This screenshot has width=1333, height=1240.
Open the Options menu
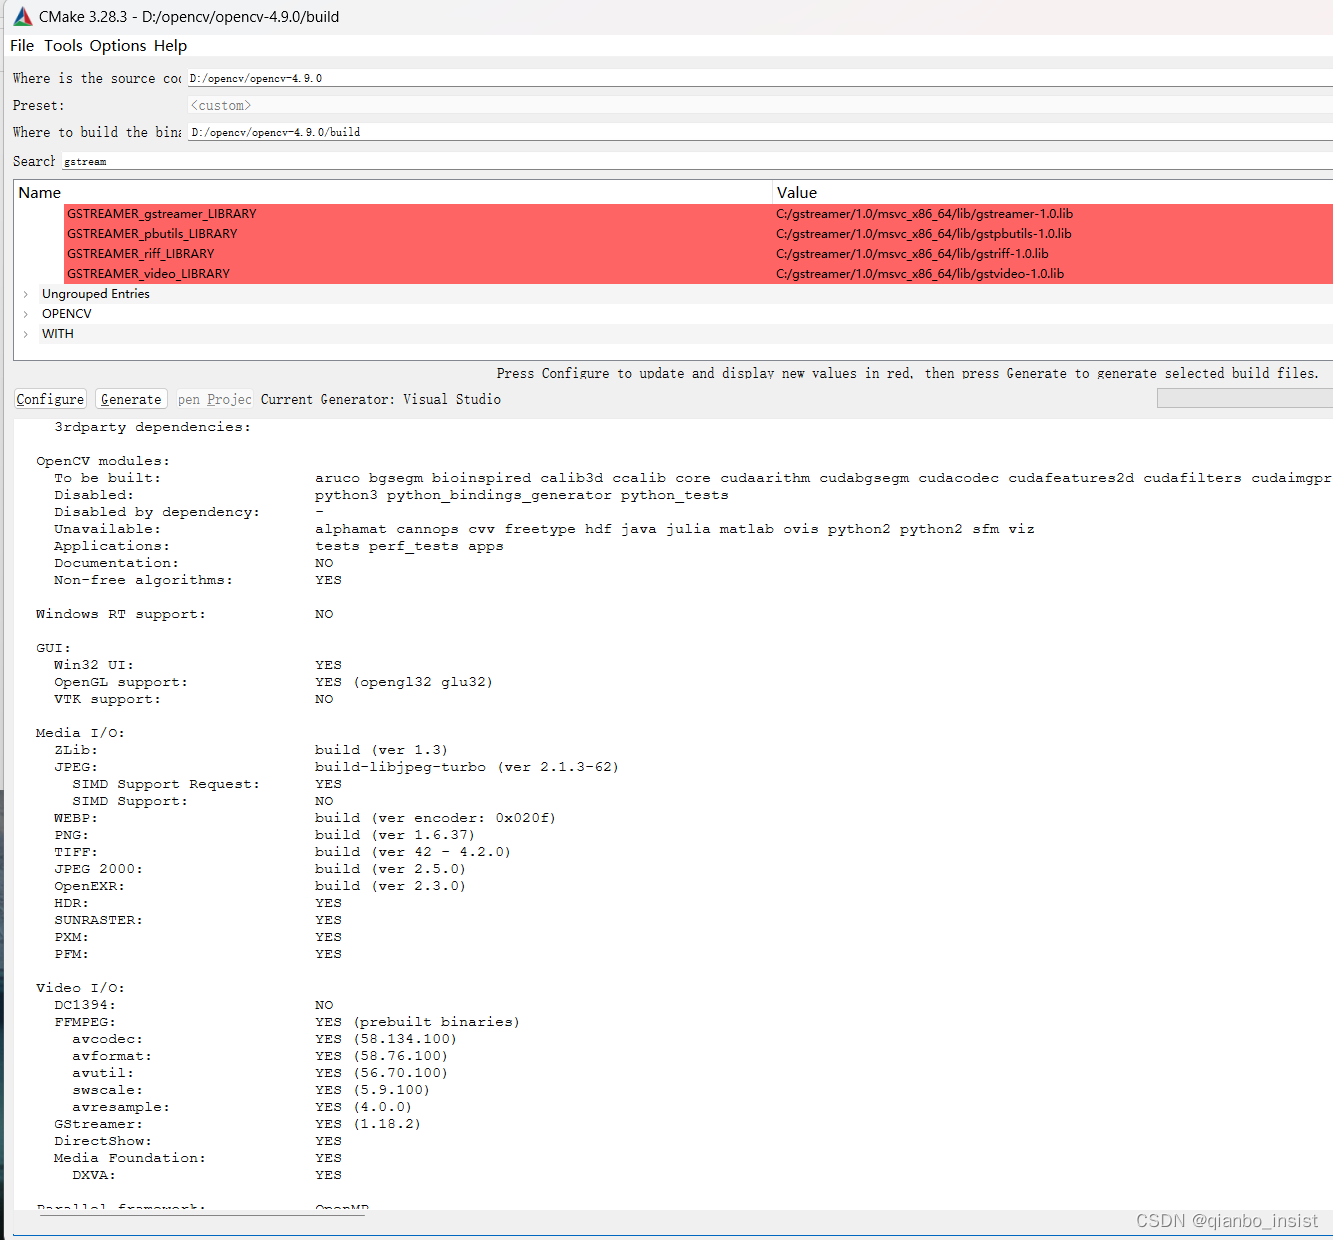point(118,46)
